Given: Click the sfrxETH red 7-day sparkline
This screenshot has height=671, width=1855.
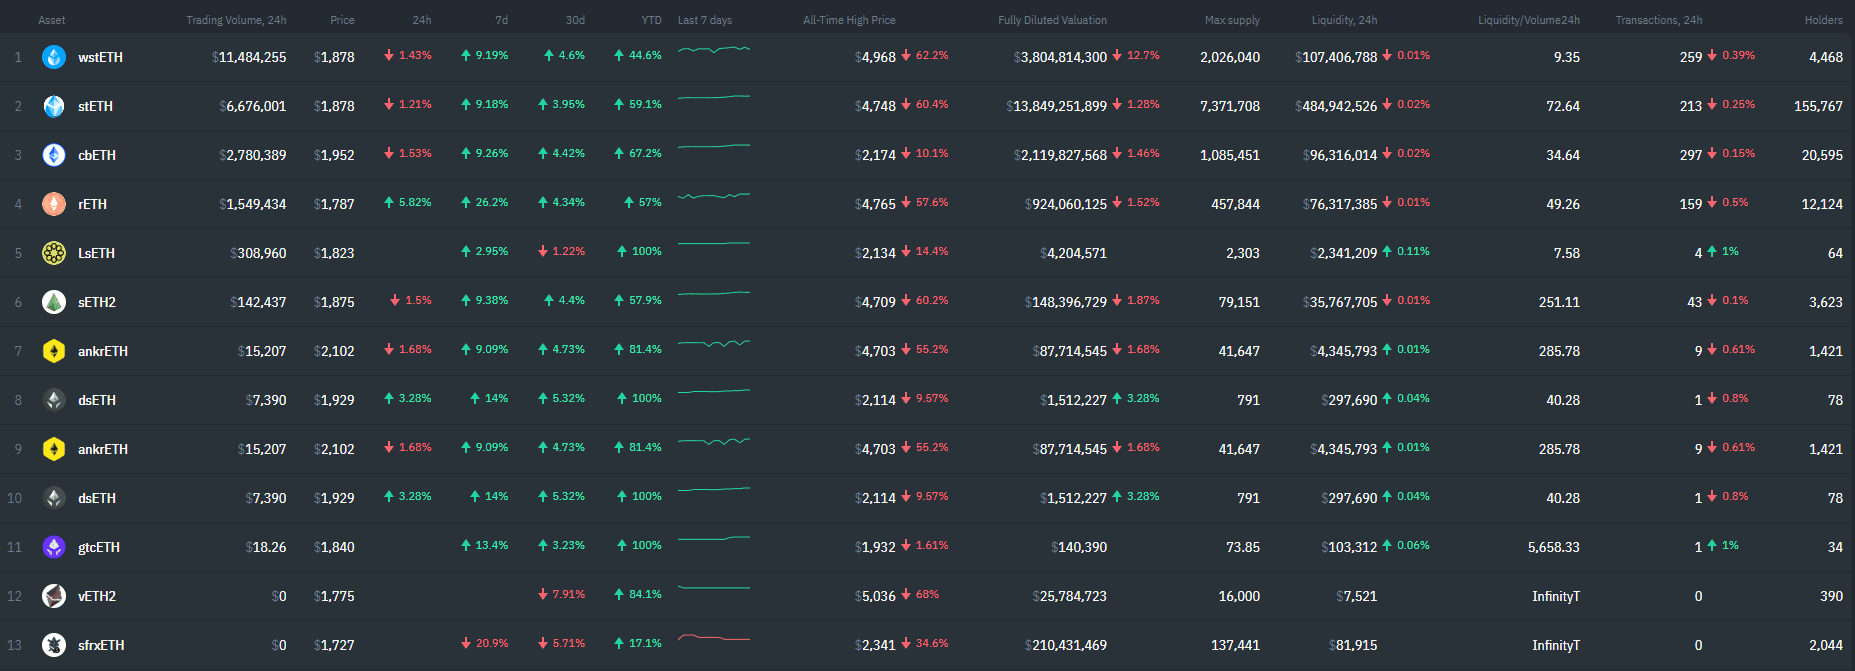Looking at the screenshot, I should point(713,637).
